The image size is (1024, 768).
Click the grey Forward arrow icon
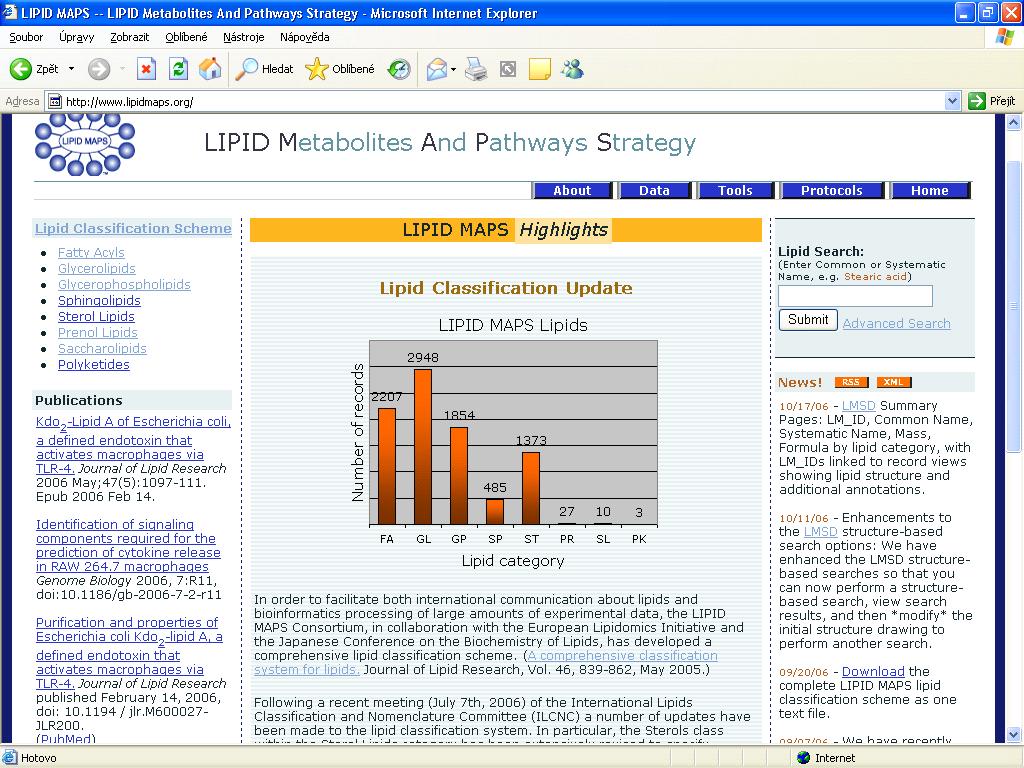pos(99,69)
